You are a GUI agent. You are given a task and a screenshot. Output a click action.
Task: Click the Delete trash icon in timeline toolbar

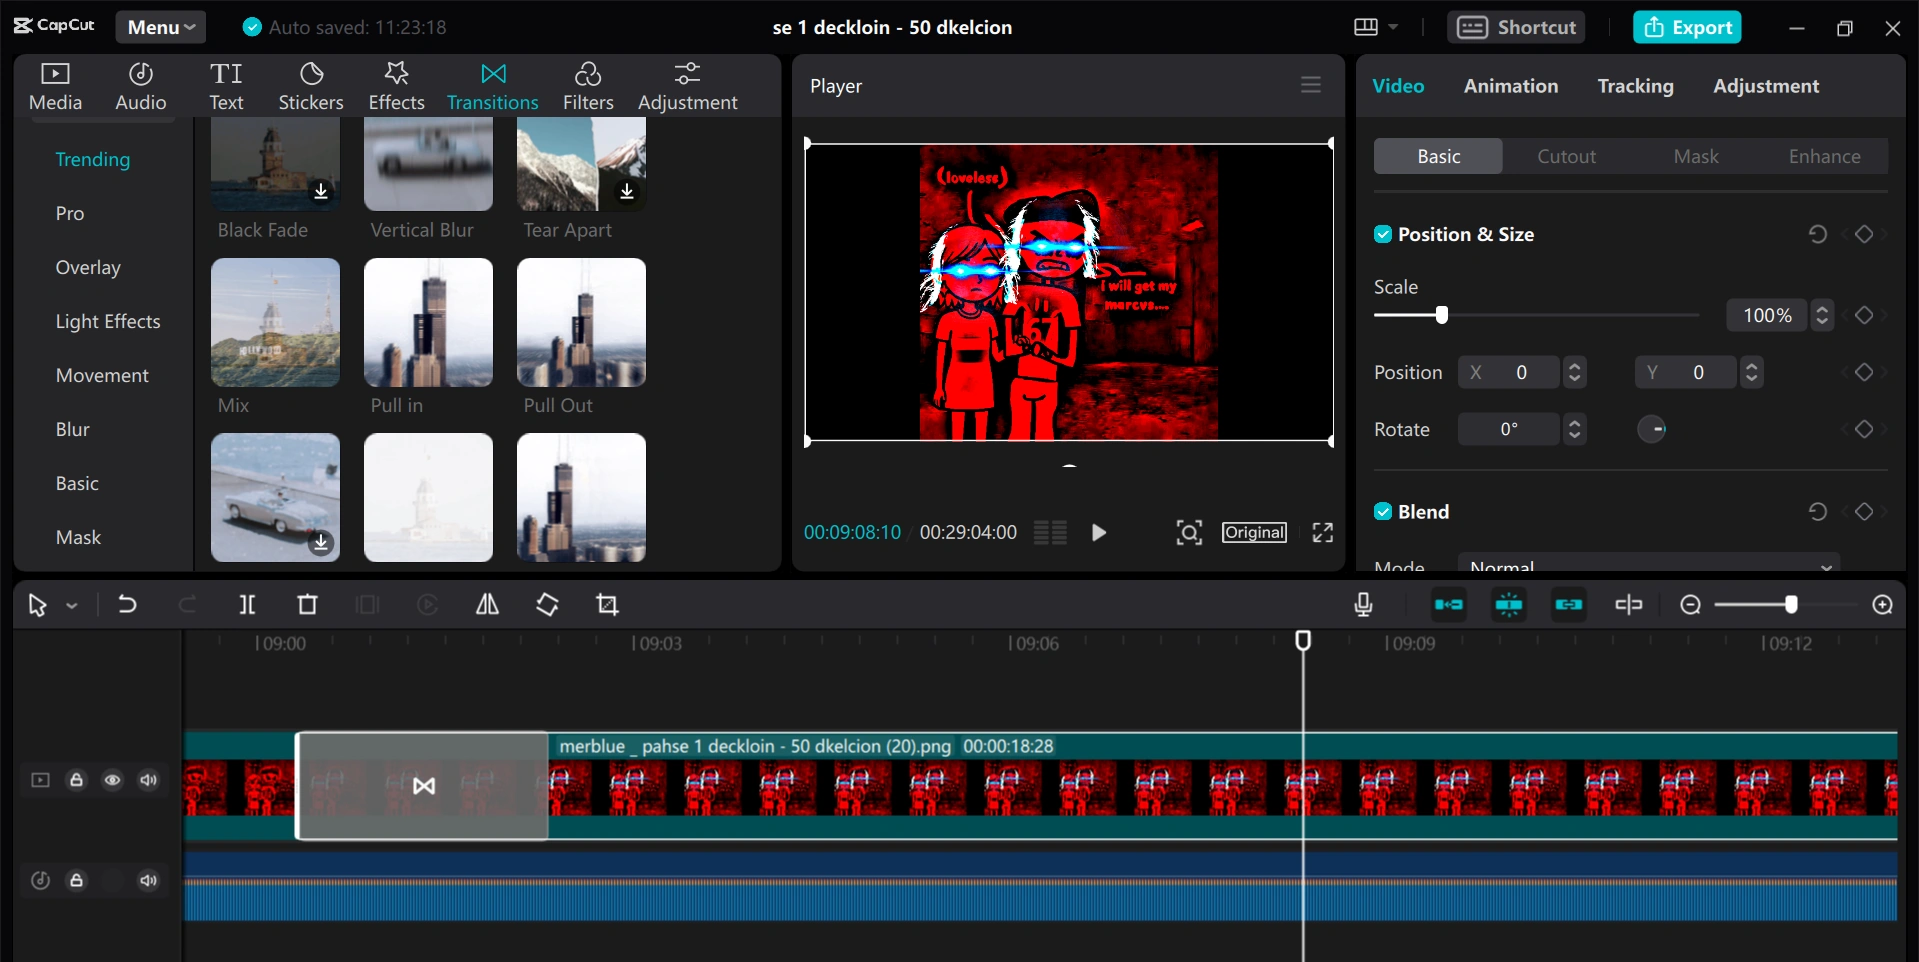pos(307,605)
